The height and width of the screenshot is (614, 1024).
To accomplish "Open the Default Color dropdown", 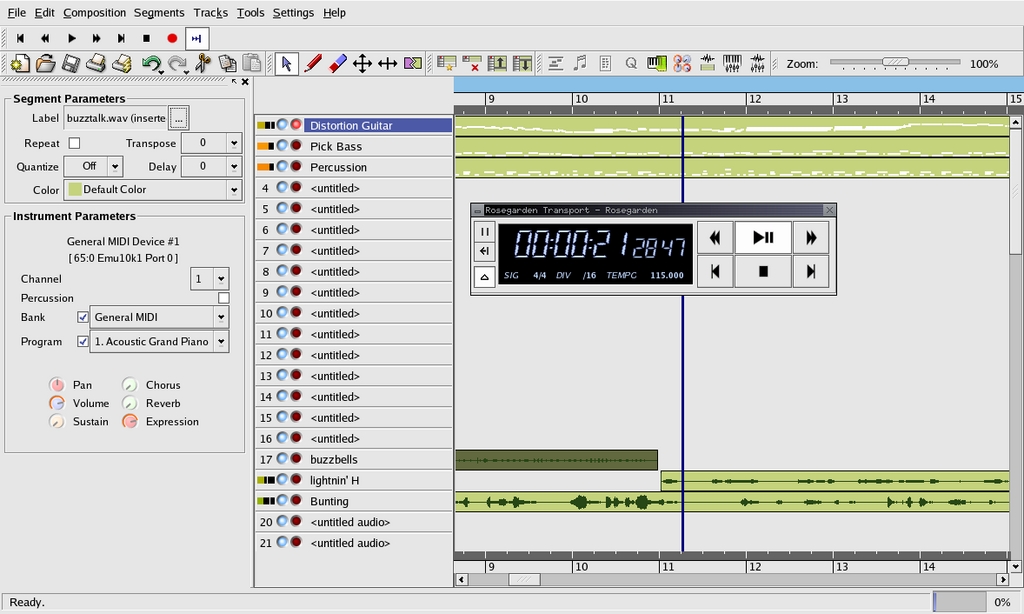I will pos(153,190).
